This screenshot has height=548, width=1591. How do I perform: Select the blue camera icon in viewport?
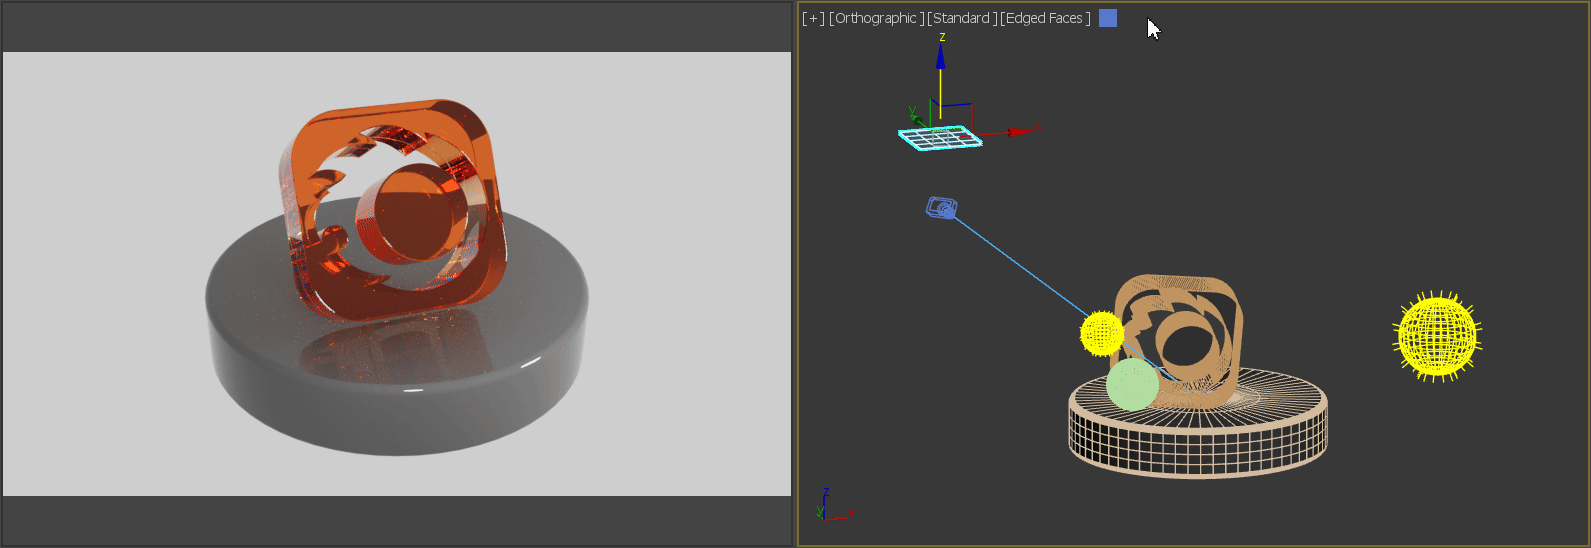pos(941,208)
